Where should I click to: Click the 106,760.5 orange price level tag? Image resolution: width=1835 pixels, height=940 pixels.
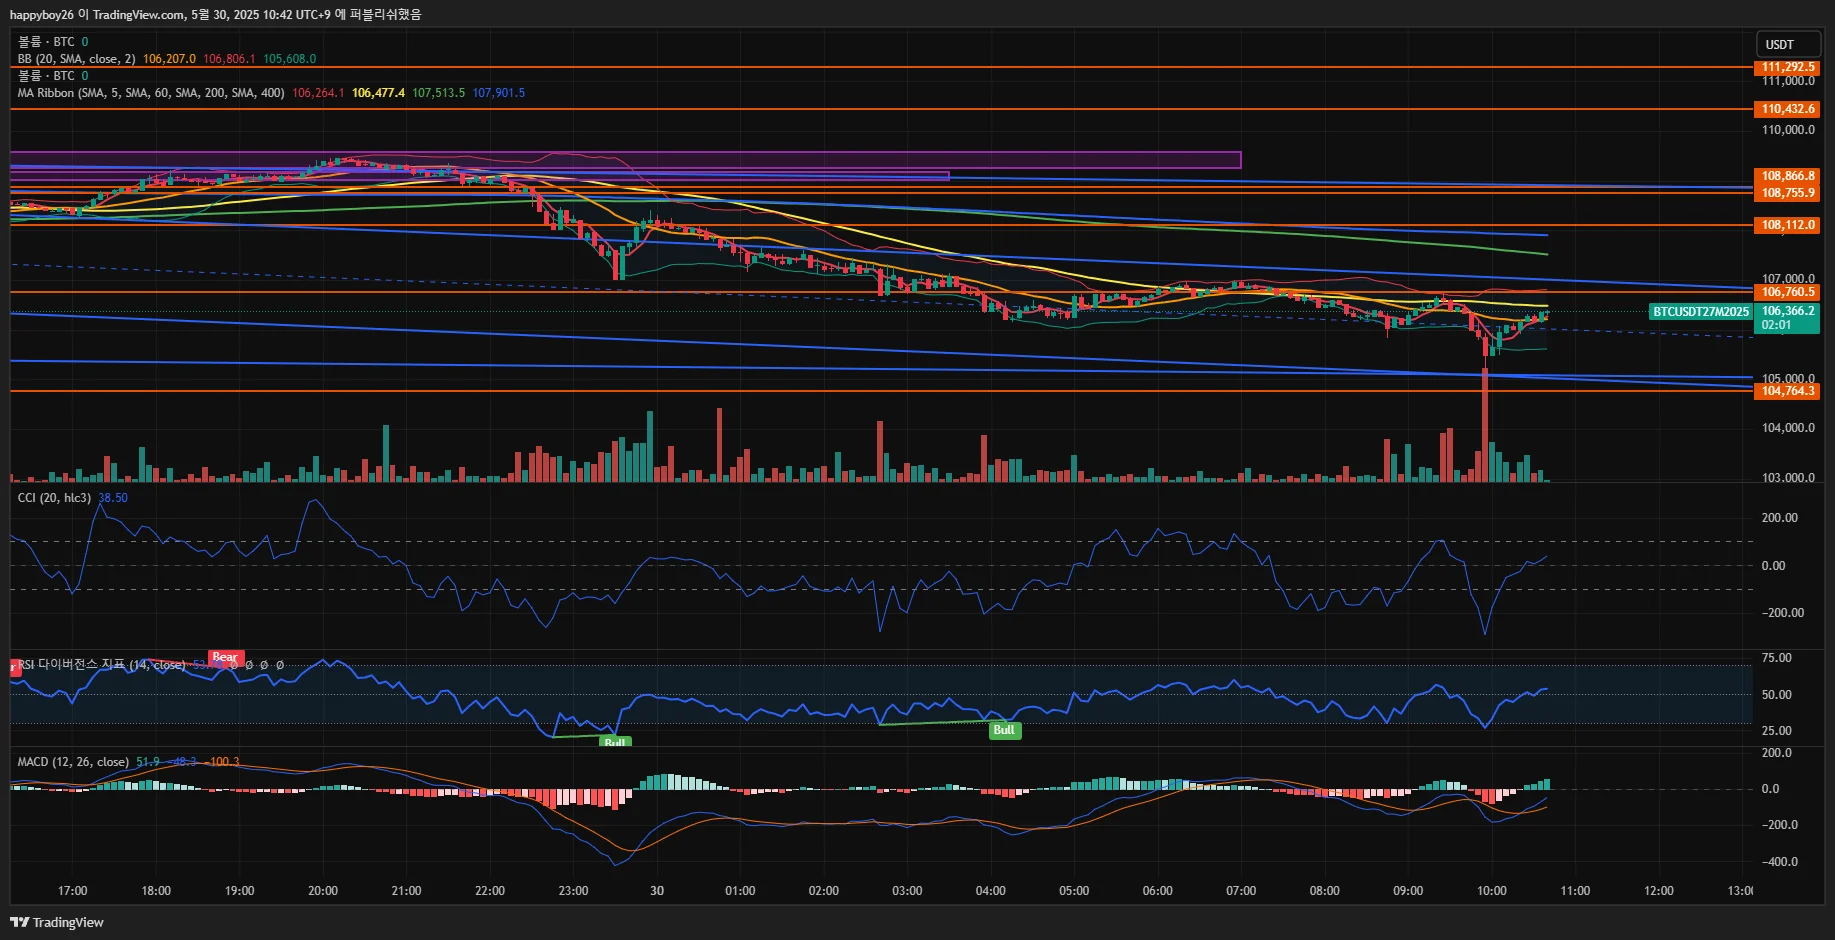1788,292
